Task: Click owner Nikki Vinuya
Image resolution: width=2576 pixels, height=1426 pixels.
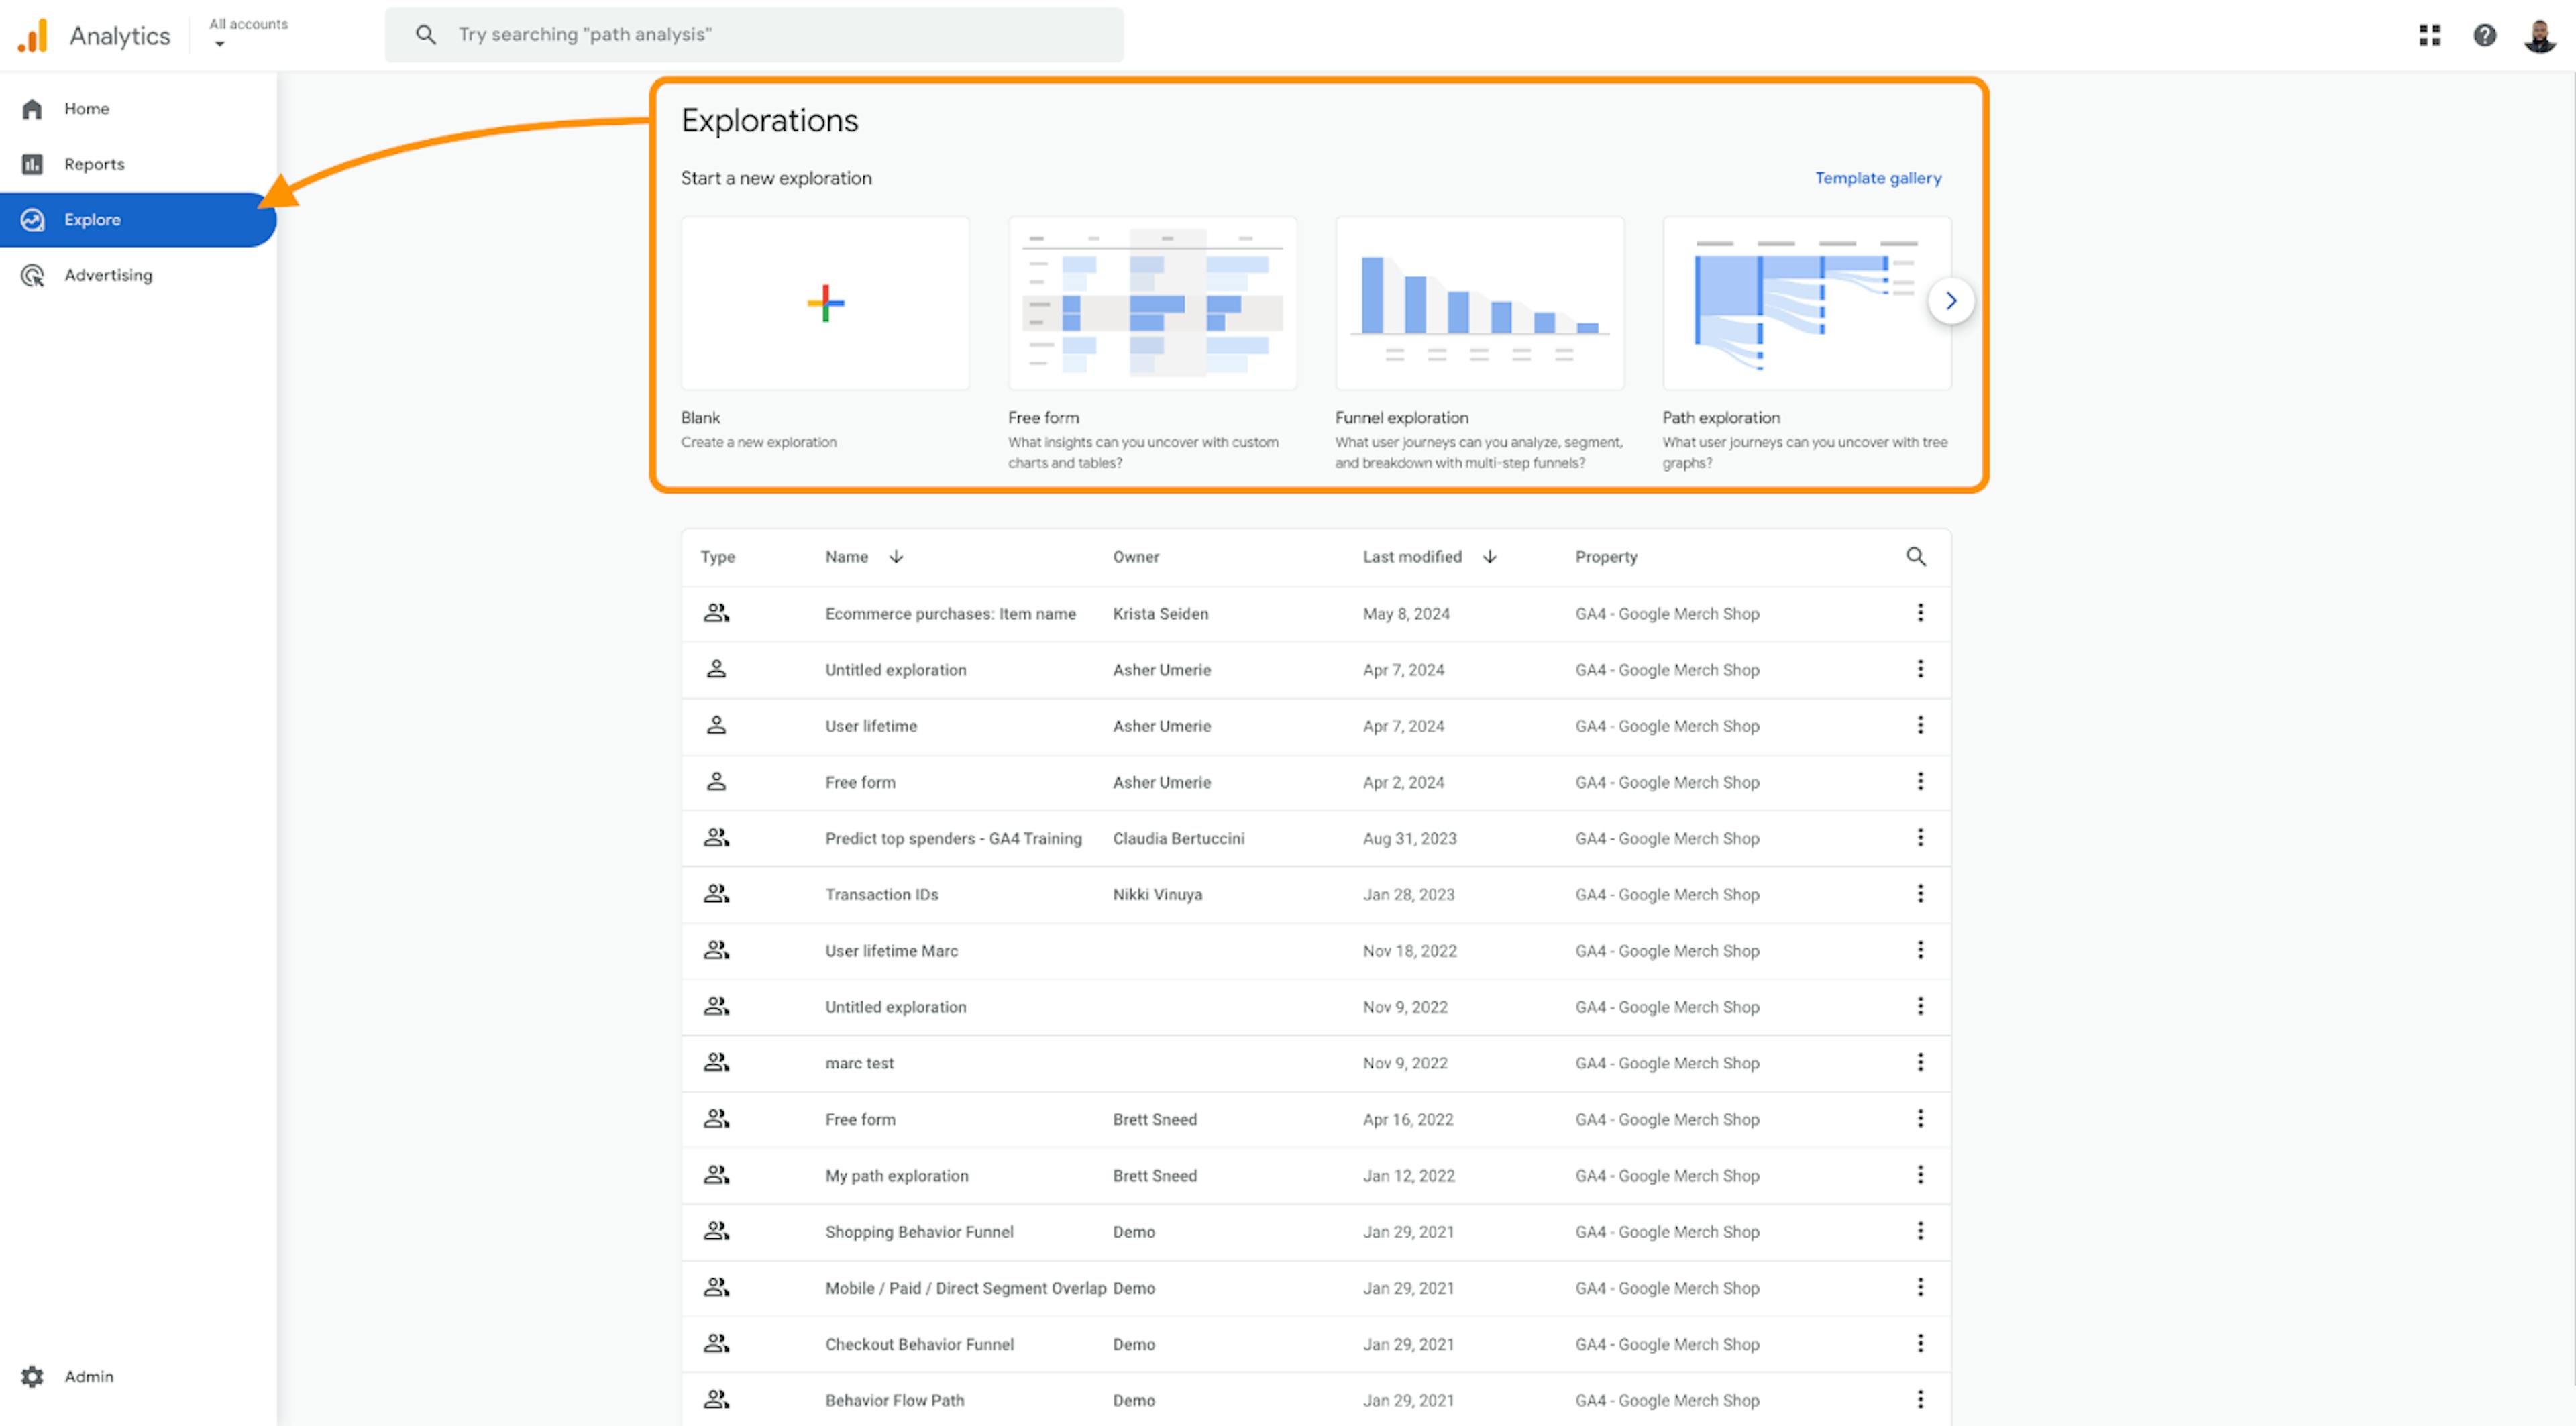Action: (1157, 895)
